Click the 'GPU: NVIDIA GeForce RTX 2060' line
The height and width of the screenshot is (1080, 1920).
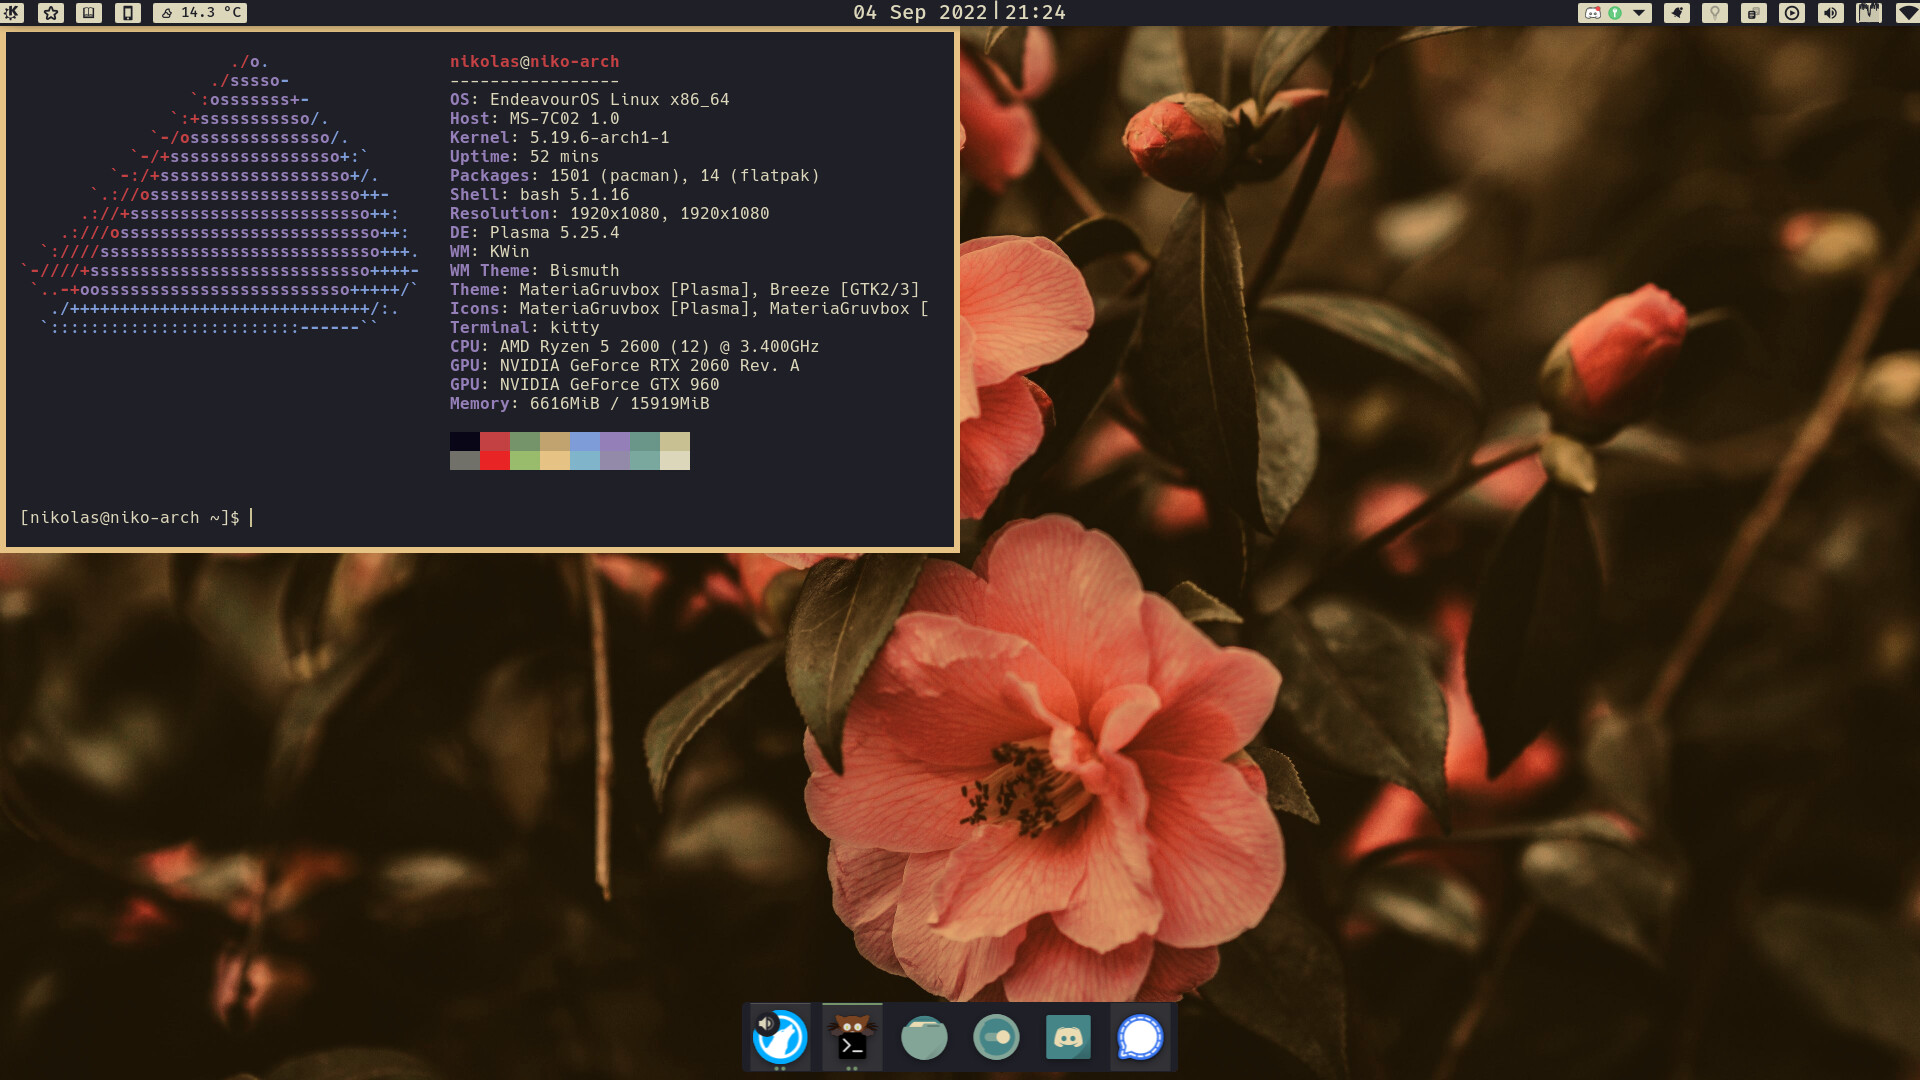point(624,366)
